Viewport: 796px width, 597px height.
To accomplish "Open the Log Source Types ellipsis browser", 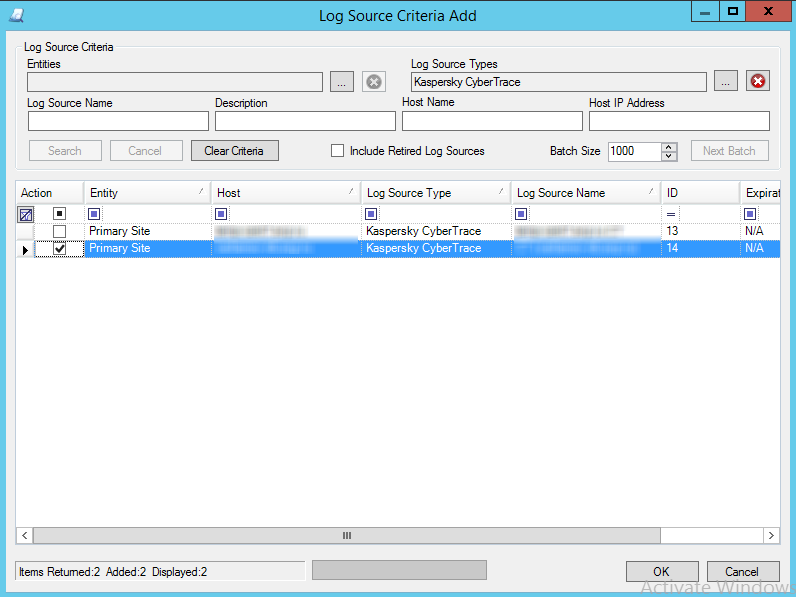I will pos(725,82).
